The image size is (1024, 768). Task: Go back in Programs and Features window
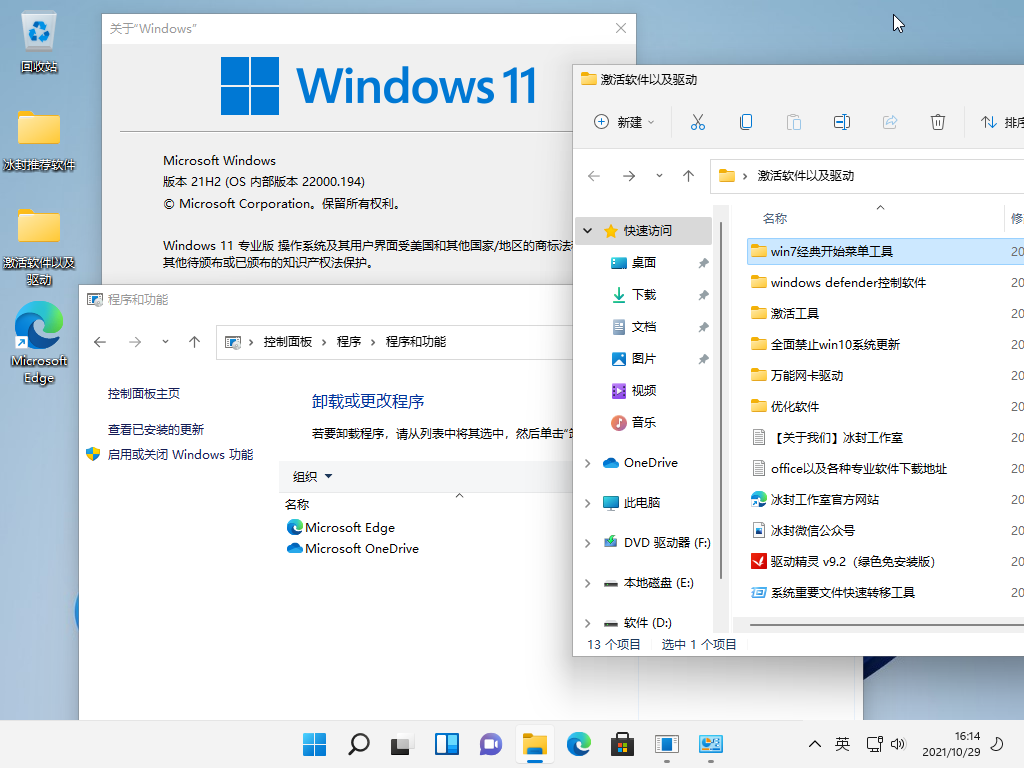pyautogui.click(x=100, y=342)
